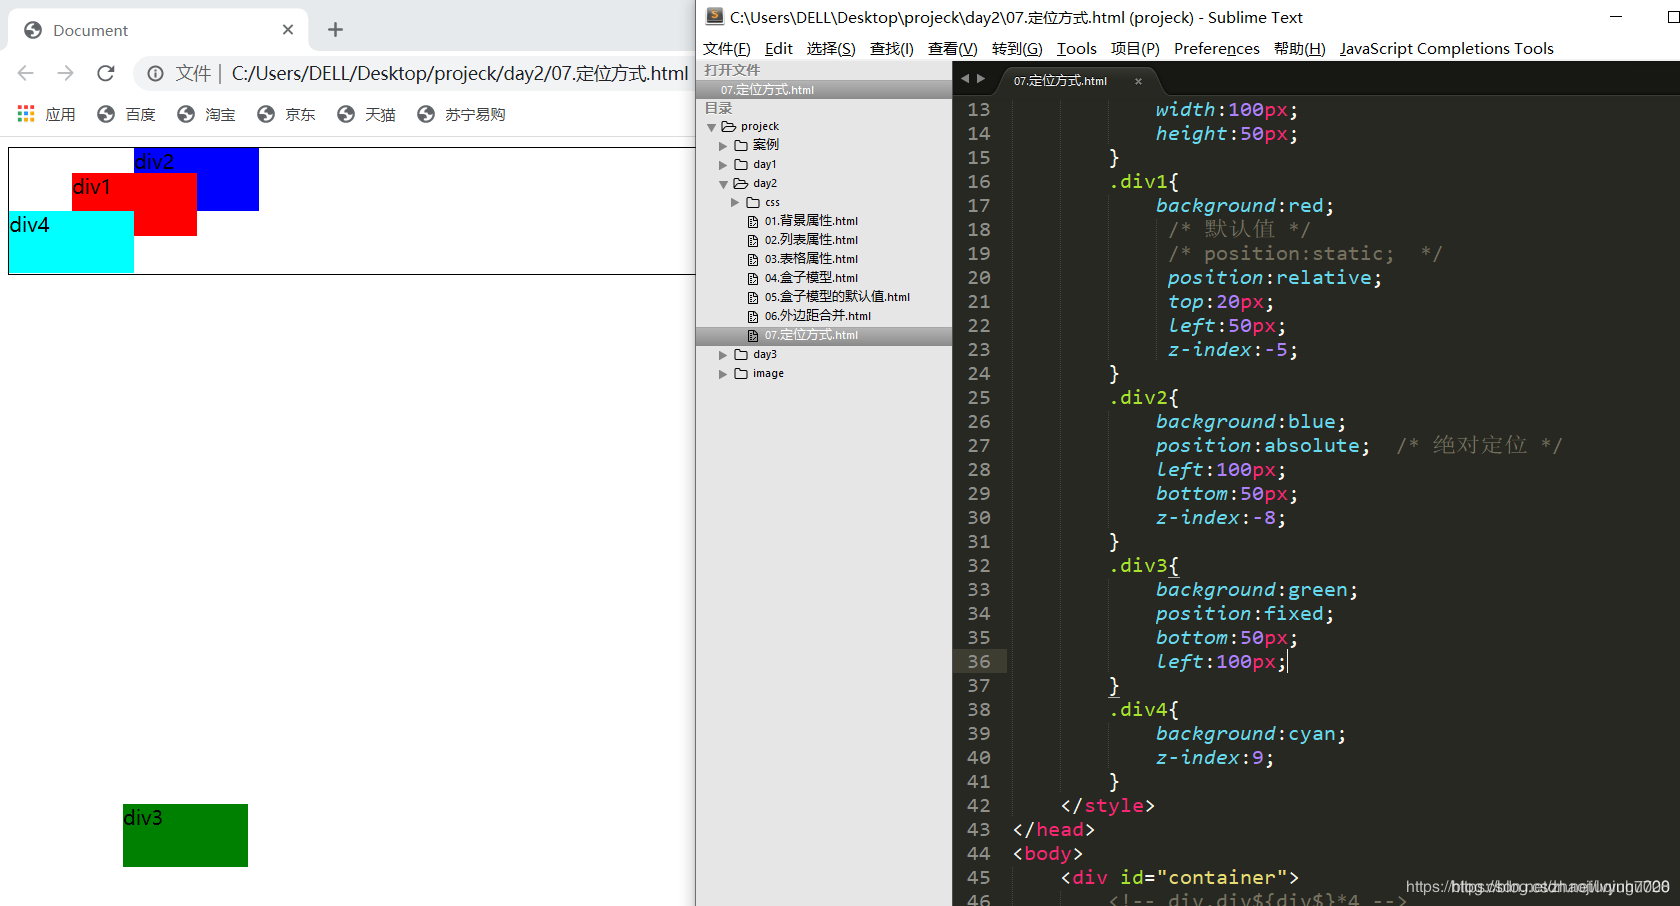
Task: Click the browser forward arrow
Action: point(66,73)
